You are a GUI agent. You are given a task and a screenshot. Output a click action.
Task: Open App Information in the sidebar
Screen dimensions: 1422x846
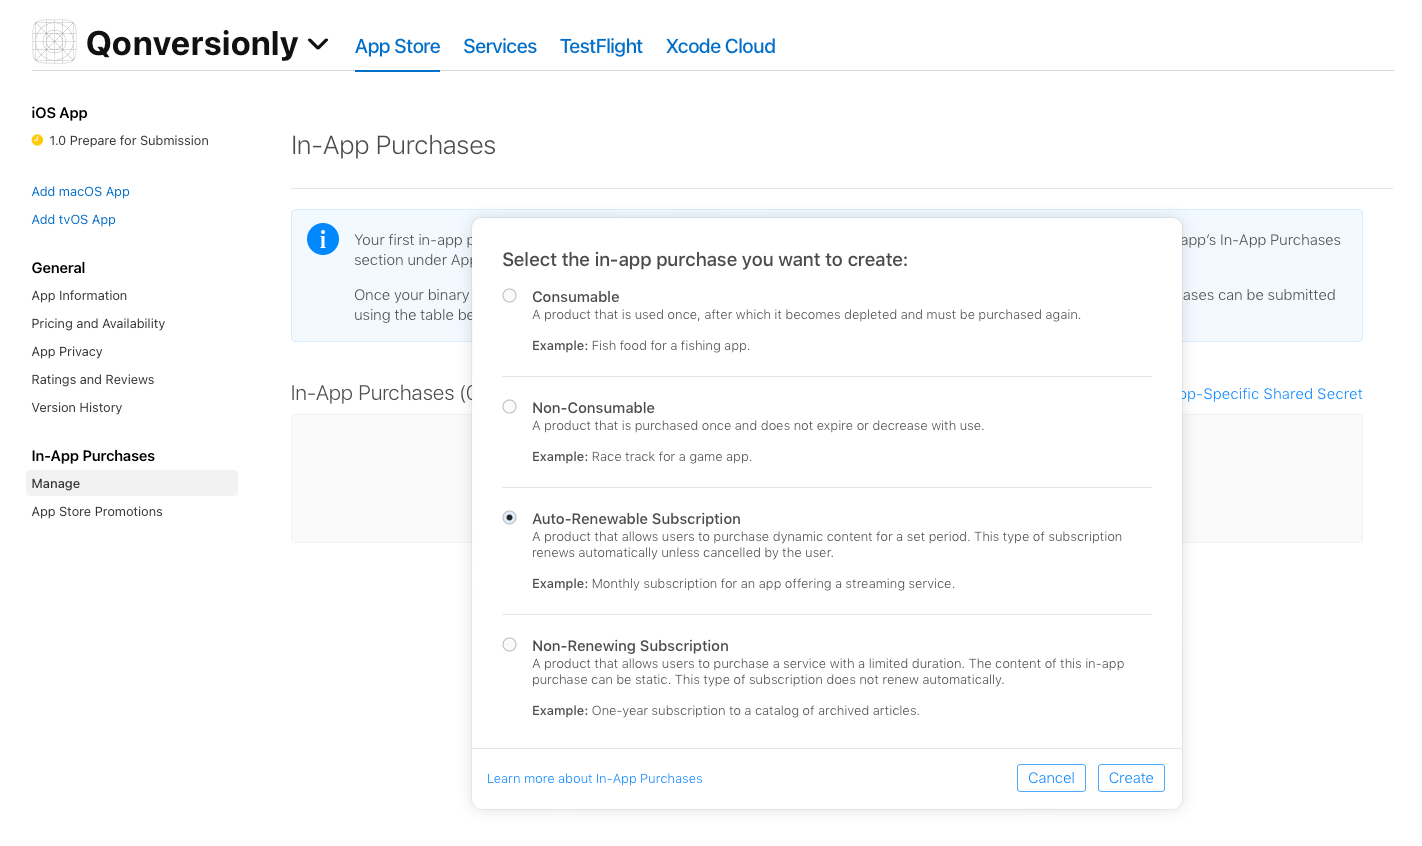coord(80,295)
